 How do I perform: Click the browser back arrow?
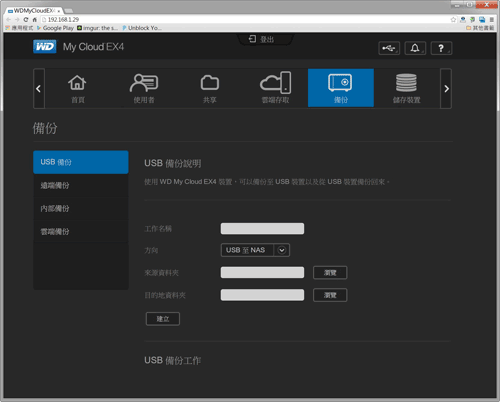tap(9, 20)
